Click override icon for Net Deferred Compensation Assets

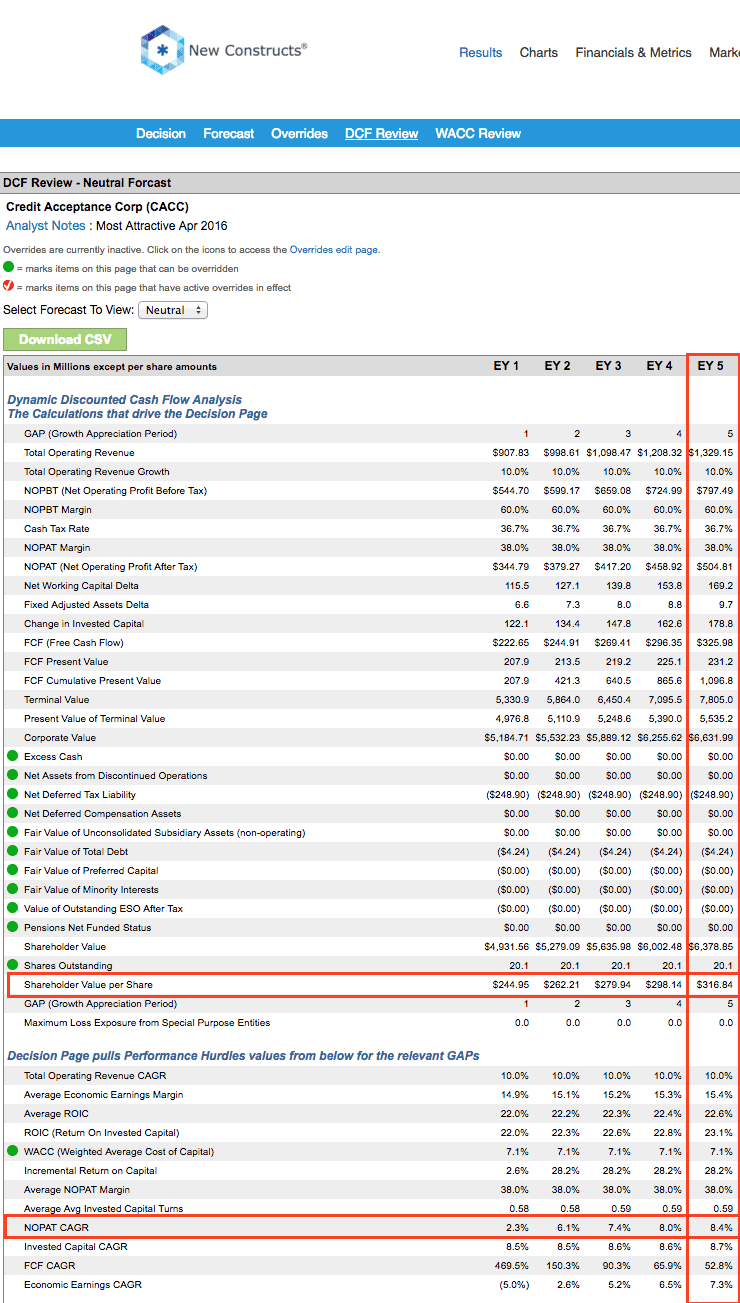[12, 813]
